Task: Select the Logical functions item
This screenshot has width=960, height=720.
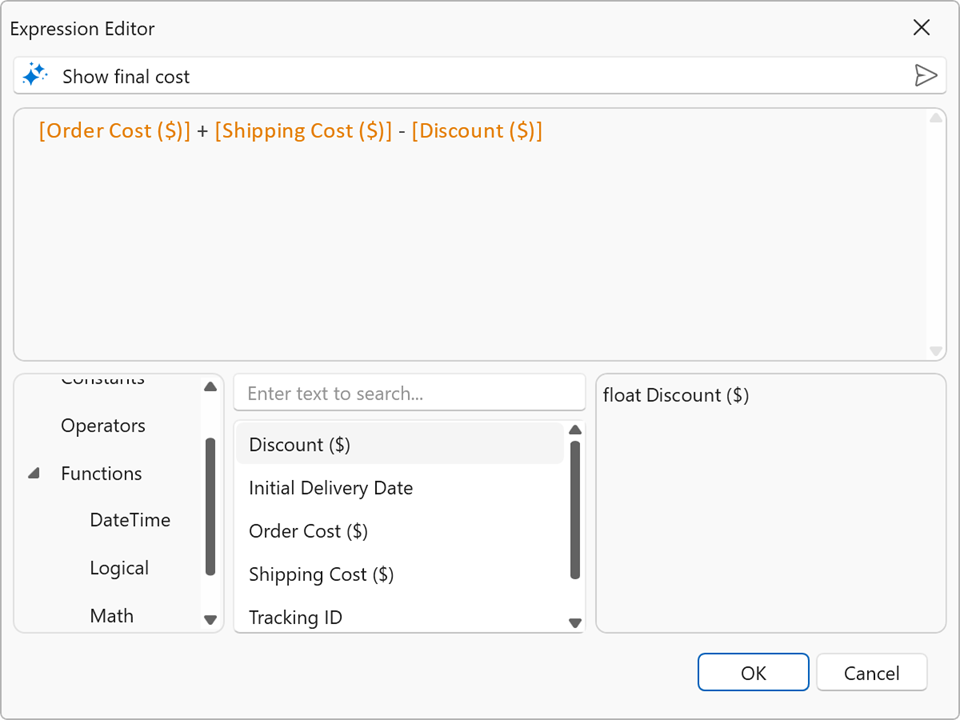Action: click(119, 568)
